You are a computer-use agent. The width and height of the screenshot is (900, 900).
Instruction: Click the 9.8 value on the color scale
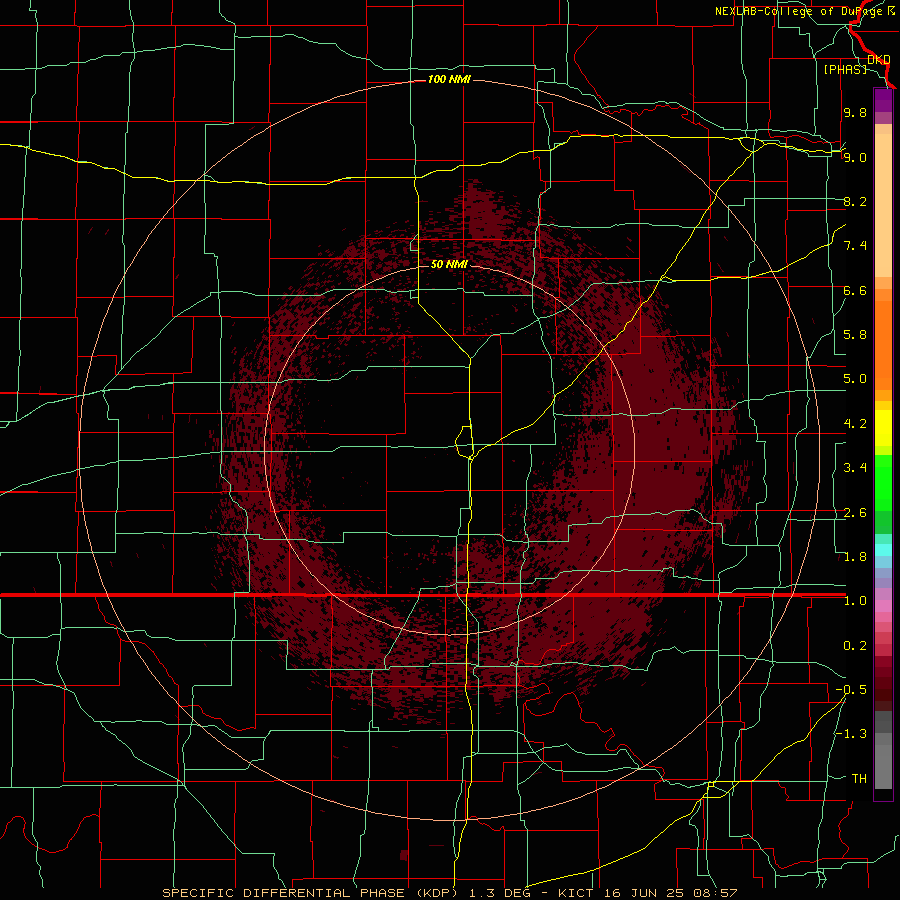pos(855,112)
